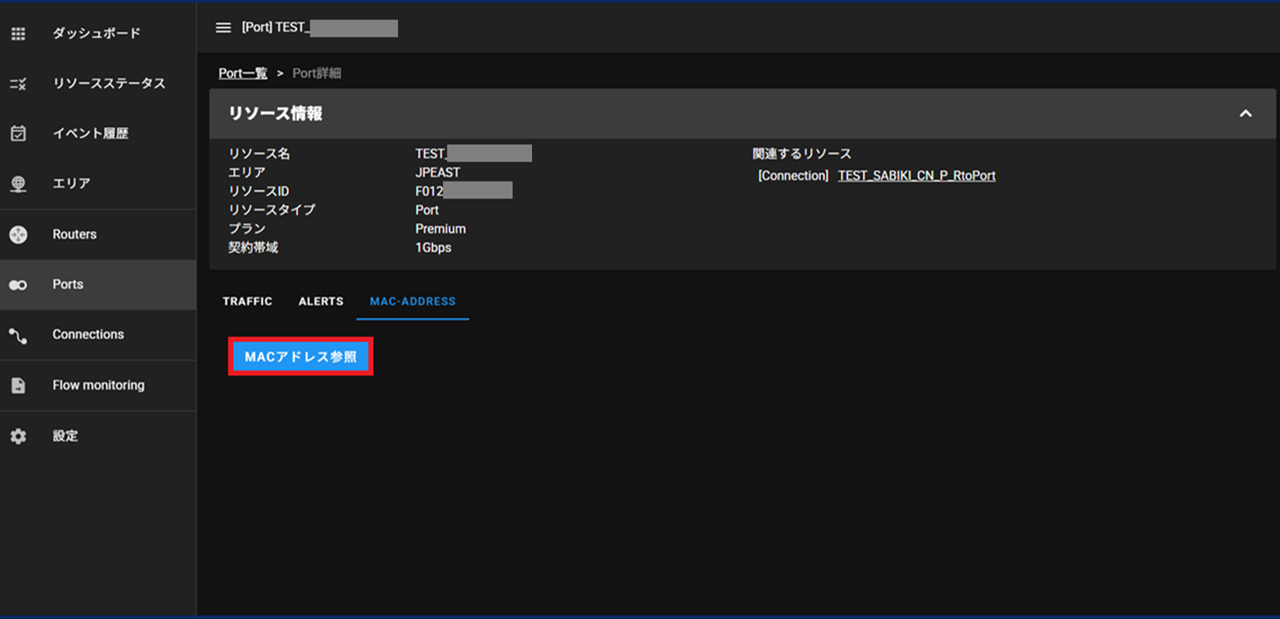Click the リソース情報 panel header title
The width and height of the screenshot is (1280, 619).
(x=276, y=114)
